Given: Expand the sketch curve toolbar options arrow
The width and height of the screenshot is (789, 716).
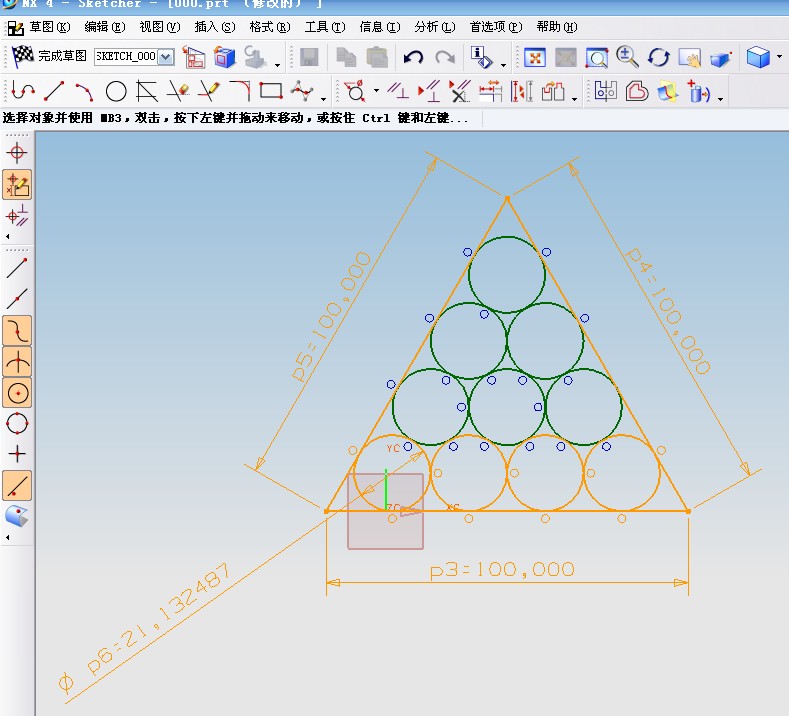Looking at the screenshot, I should 323,99.
